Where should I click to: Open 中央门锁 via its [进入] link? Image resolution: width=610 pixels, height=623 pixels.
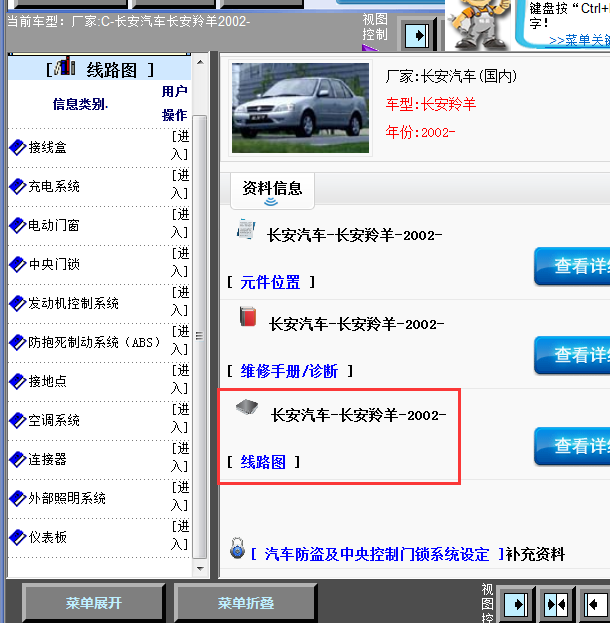point(180,262)
